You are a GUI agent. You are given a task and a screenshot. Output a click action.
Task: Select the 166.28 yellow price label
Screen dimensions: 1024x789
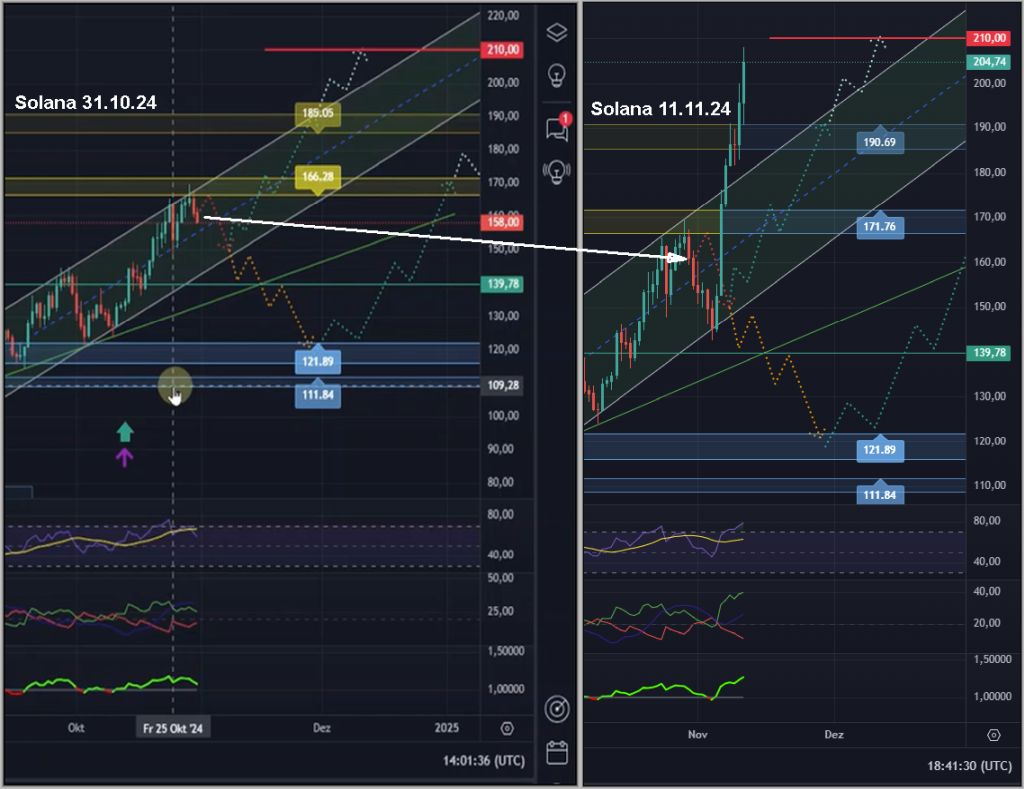318,177
